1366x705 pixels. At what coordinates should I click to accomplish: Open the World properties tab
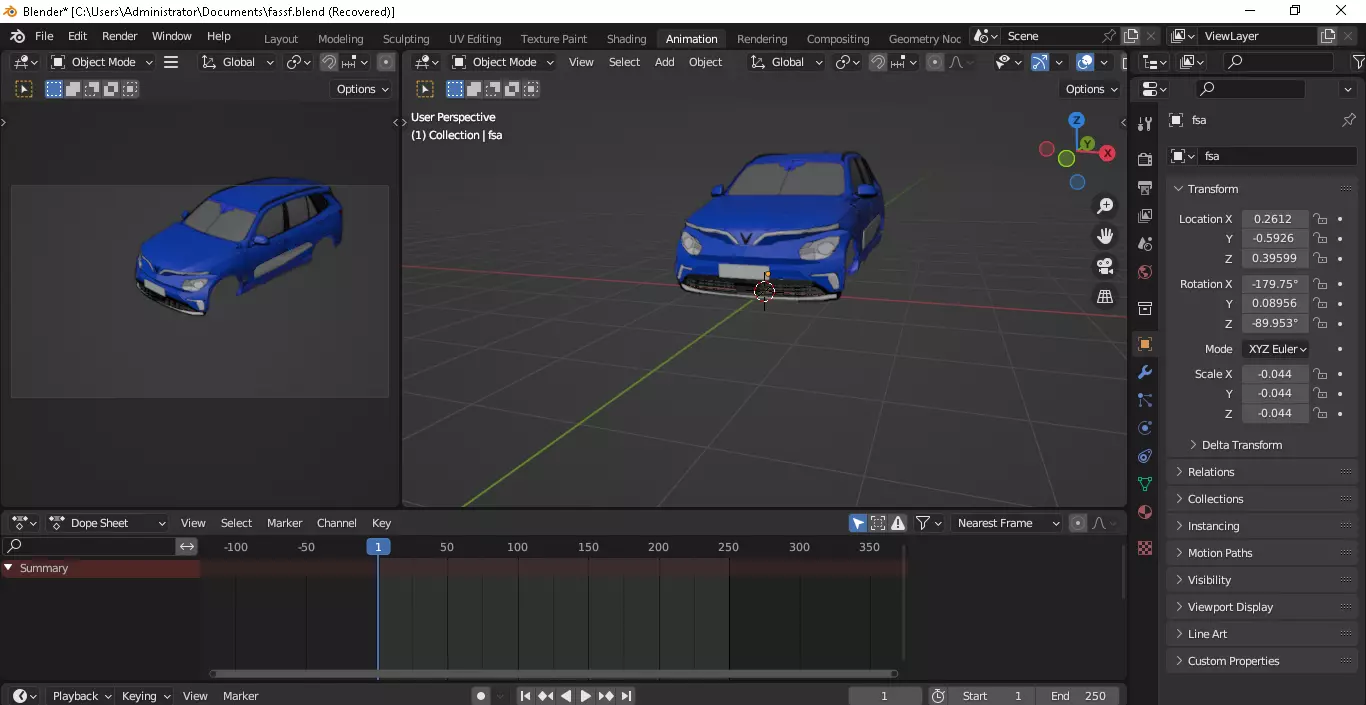pyautogui.click(x=1145, y=271)
